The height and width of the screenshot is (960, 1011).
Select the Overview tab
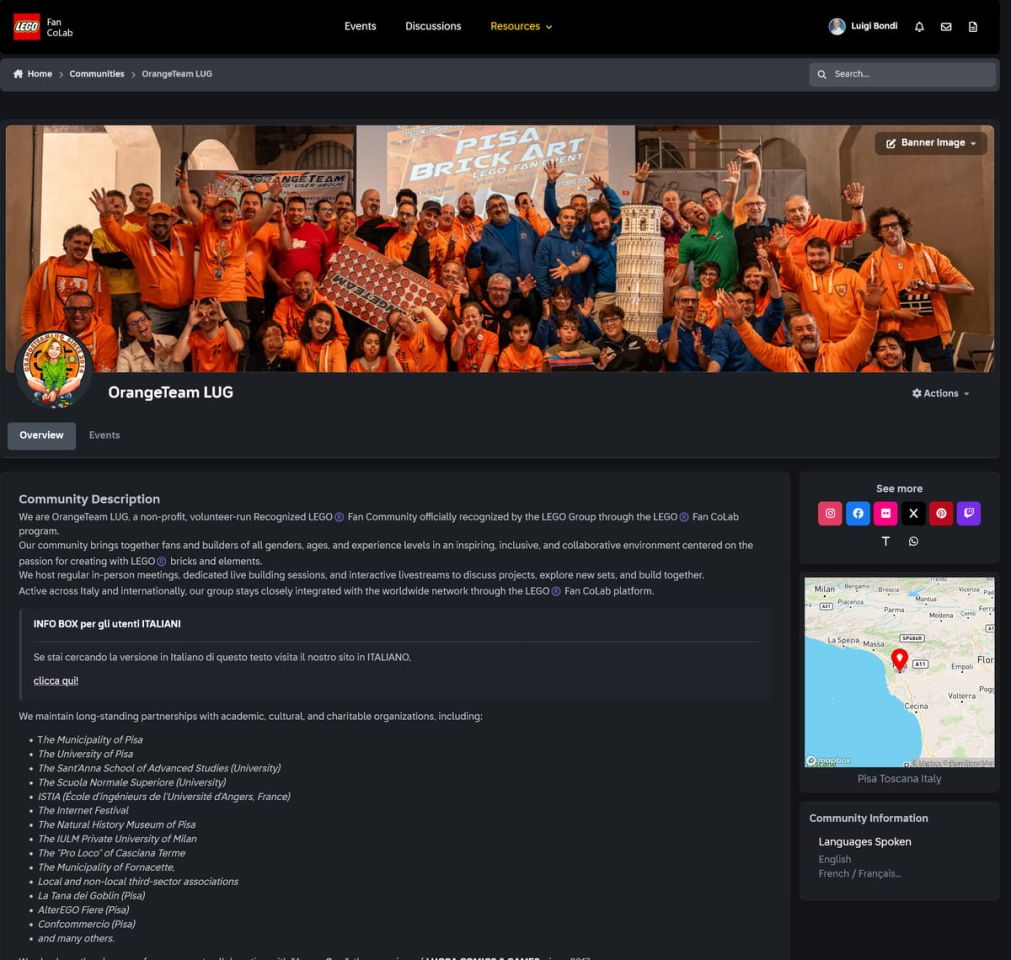click(41, 435)
